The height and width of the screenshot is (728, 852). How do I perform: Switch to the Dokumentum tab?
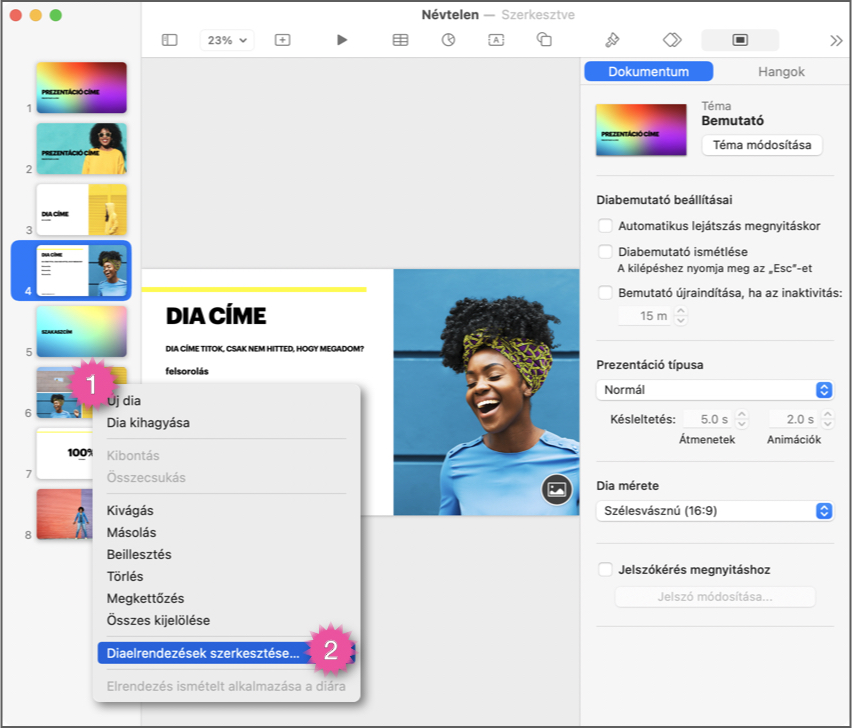tap(648, 72)
